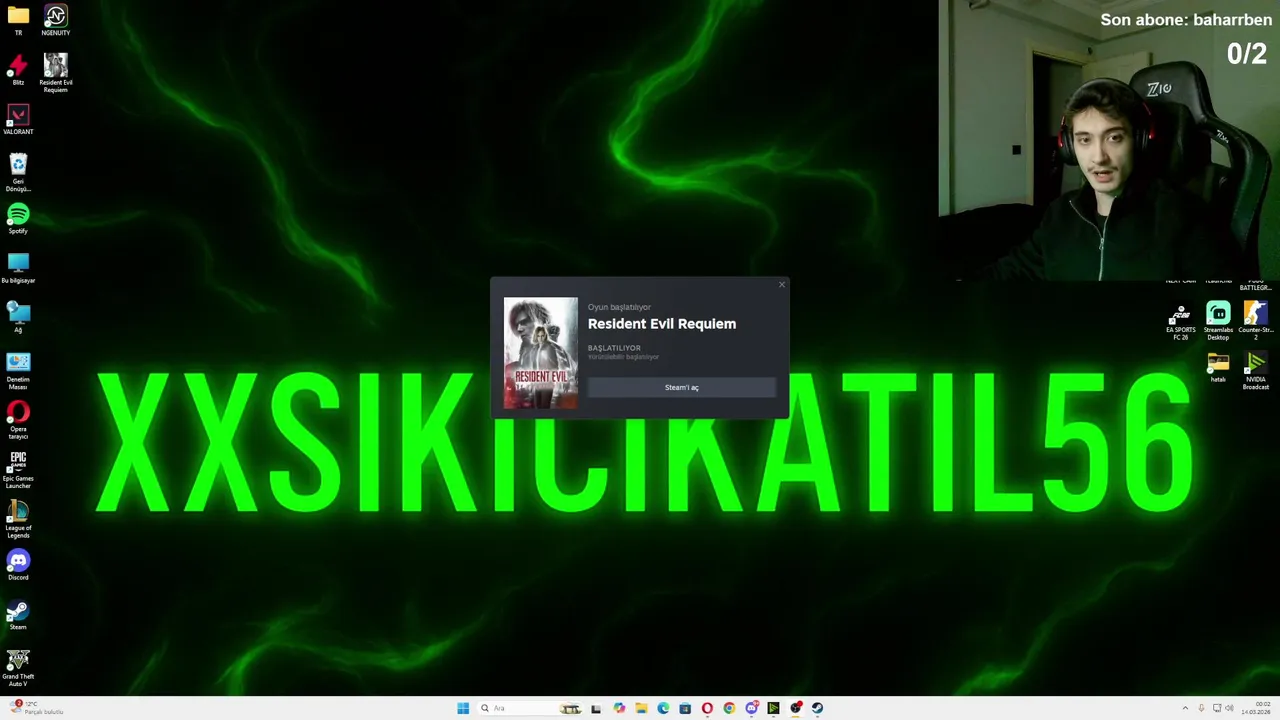
Task: Open the Steam desktop shortcut
Action: click(18, 615)
